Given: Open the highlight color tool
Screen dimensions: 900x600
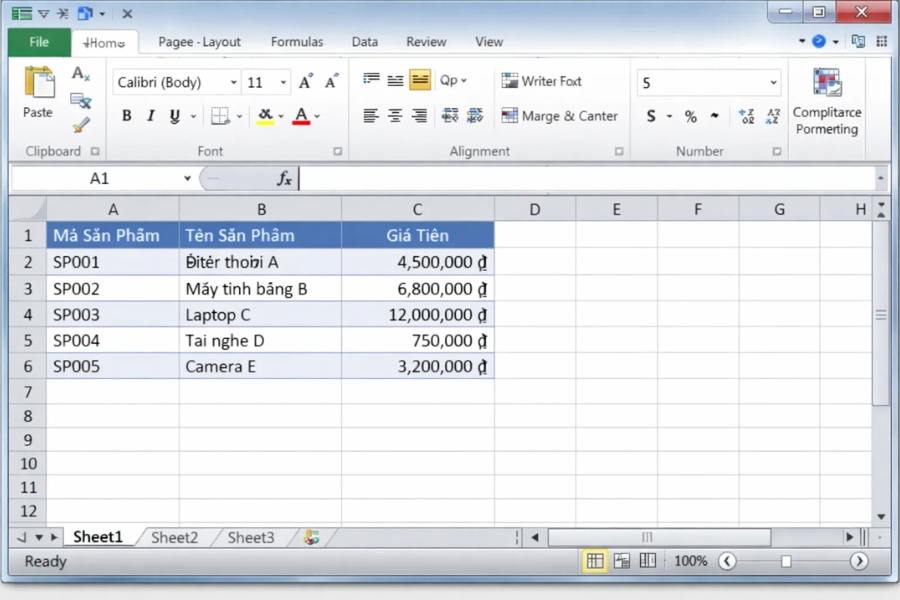Looking at the screenshot, I should click(x=266, y=116).
